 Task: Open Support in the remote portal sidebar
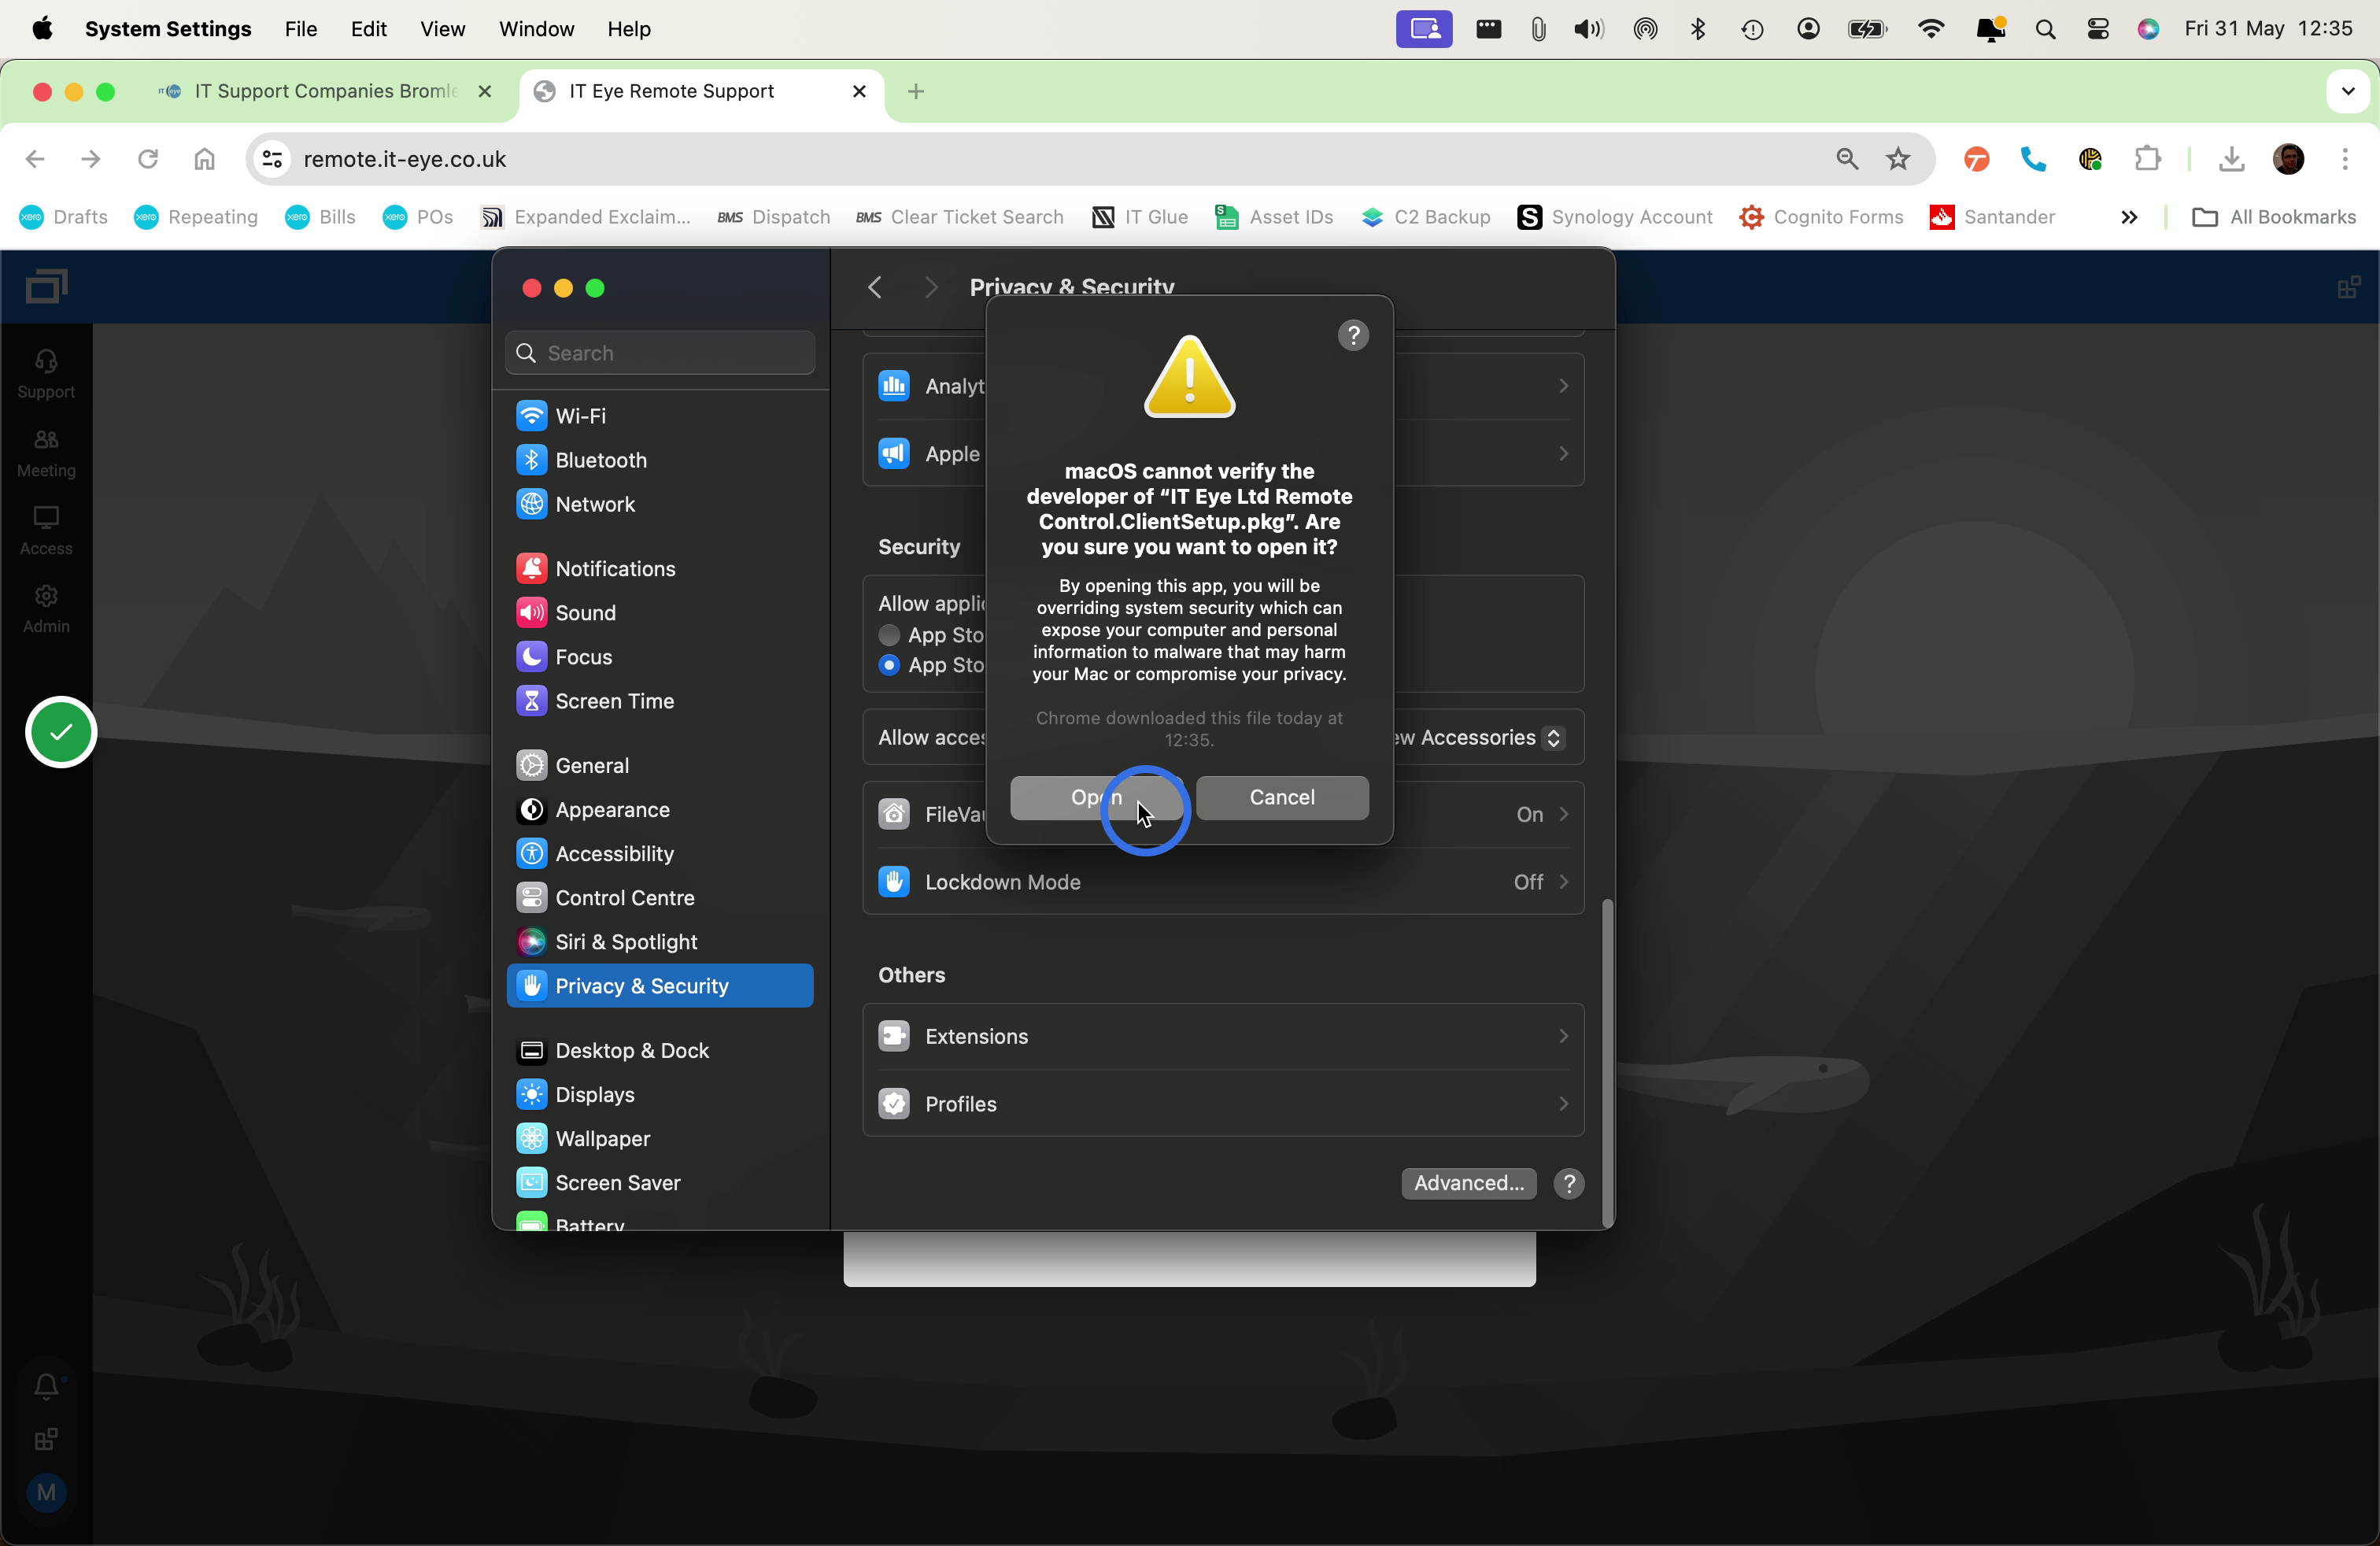(46, 374)
